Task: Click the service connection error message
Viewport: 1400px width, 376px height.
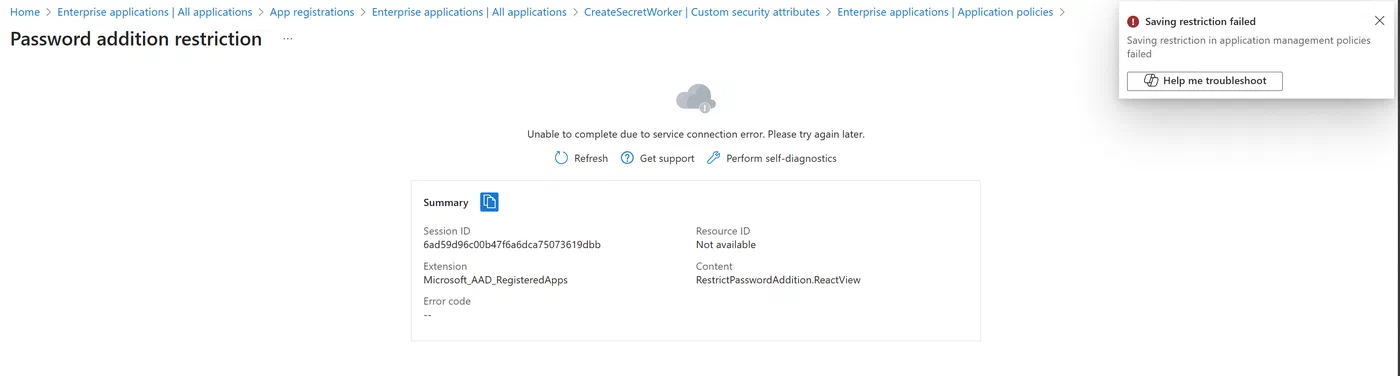Action: pos(696,134)
